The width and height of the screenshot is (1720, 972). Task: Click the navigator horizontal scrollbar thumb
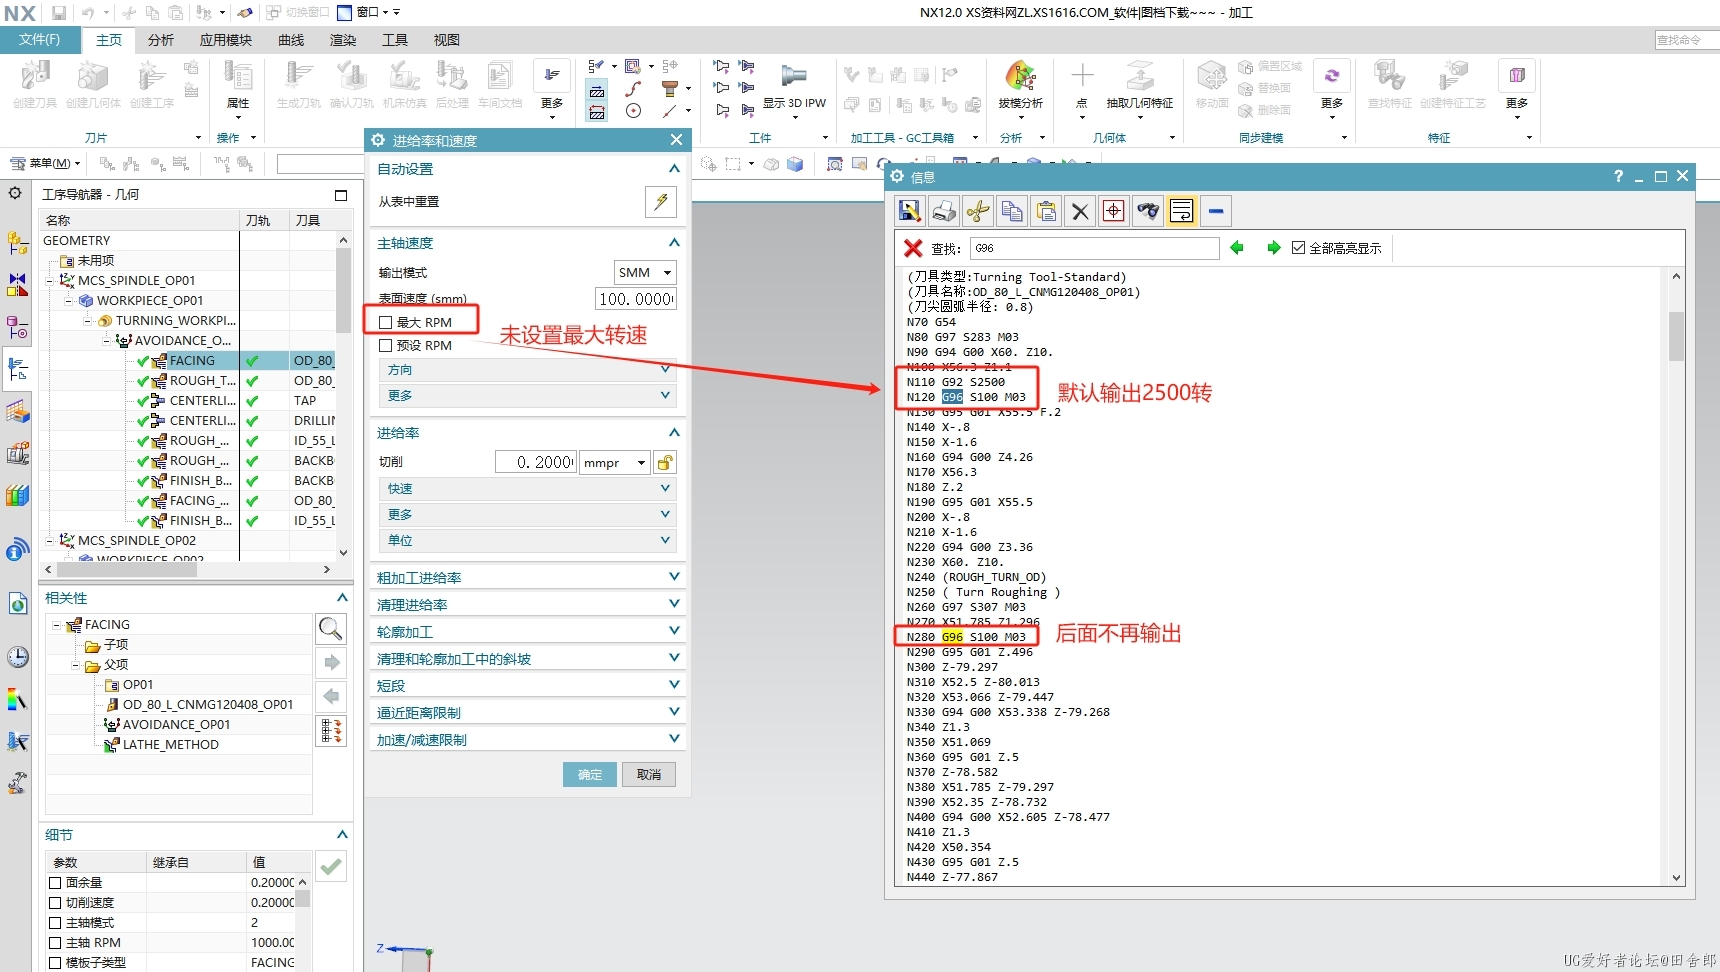point(127,569)
